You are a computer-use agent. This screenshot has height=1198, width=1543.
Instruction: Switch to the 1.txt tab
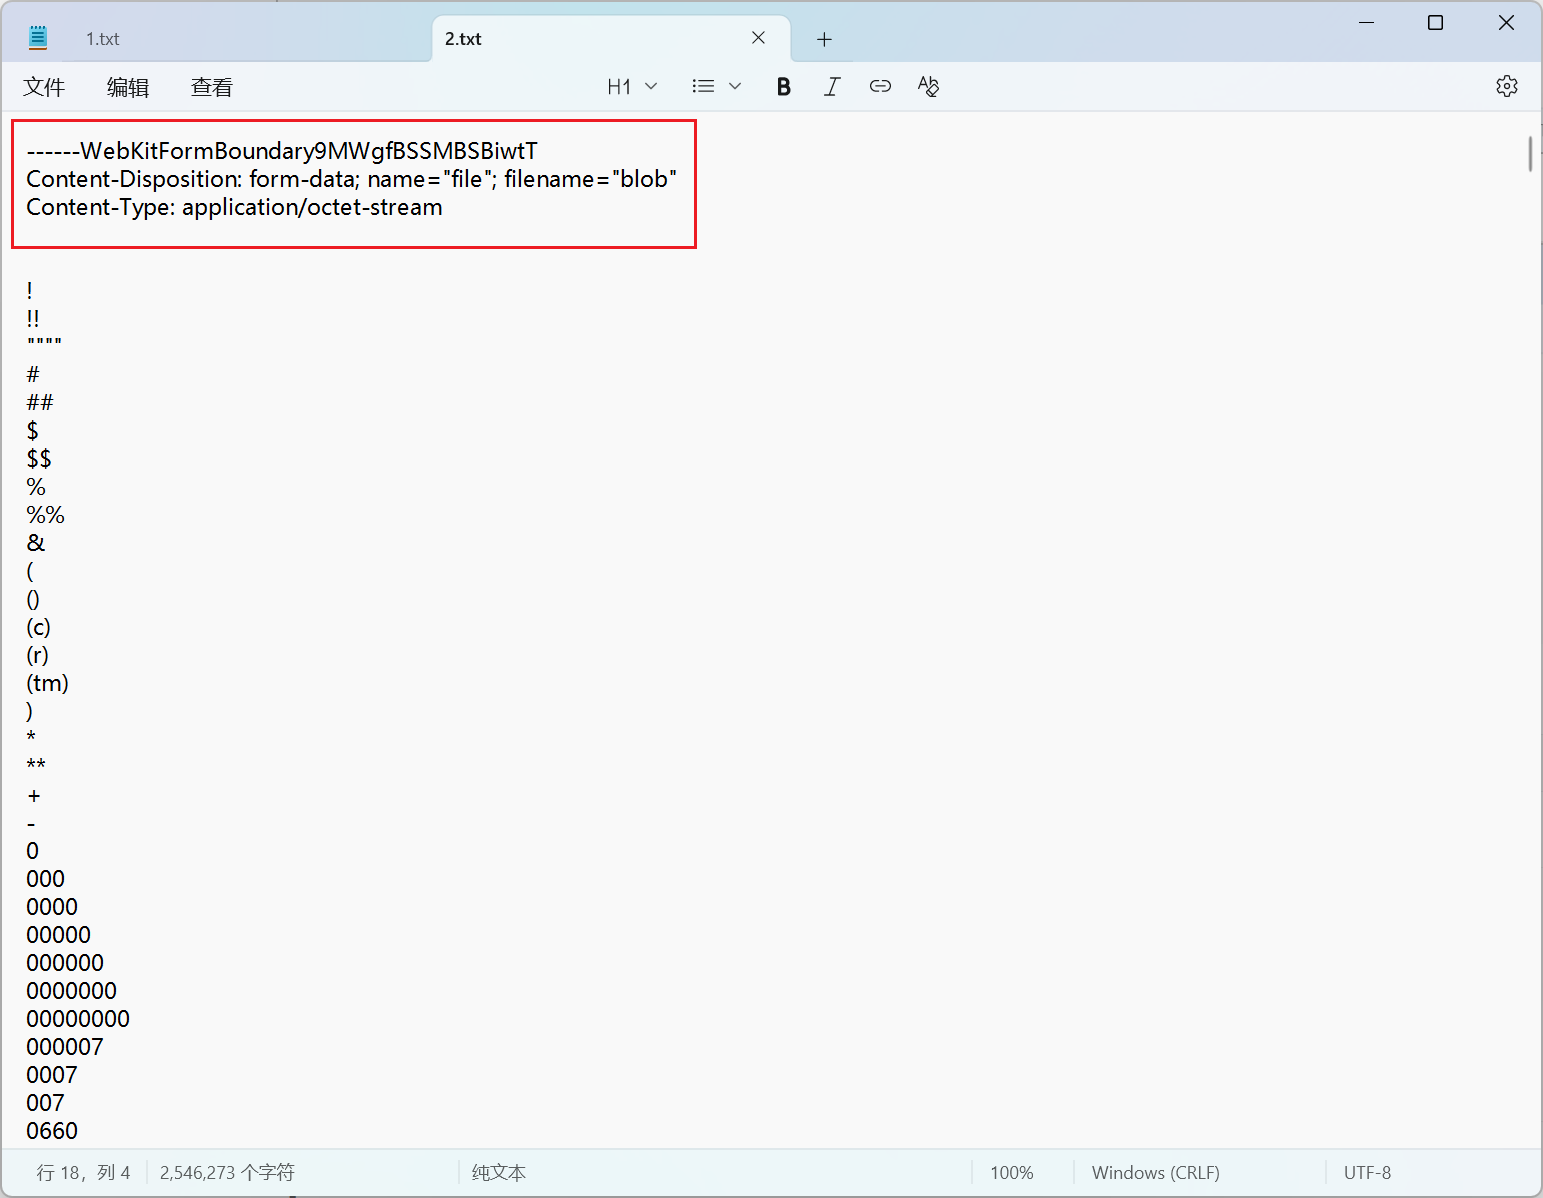point(103,39)
